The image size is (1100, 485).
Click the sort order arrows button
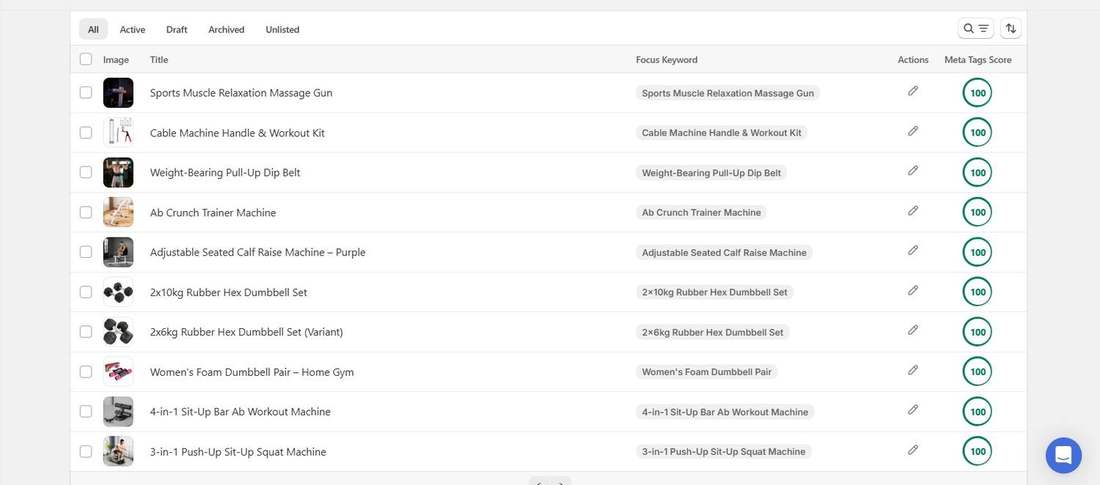pyautogui.click(x=1010, y=29)
